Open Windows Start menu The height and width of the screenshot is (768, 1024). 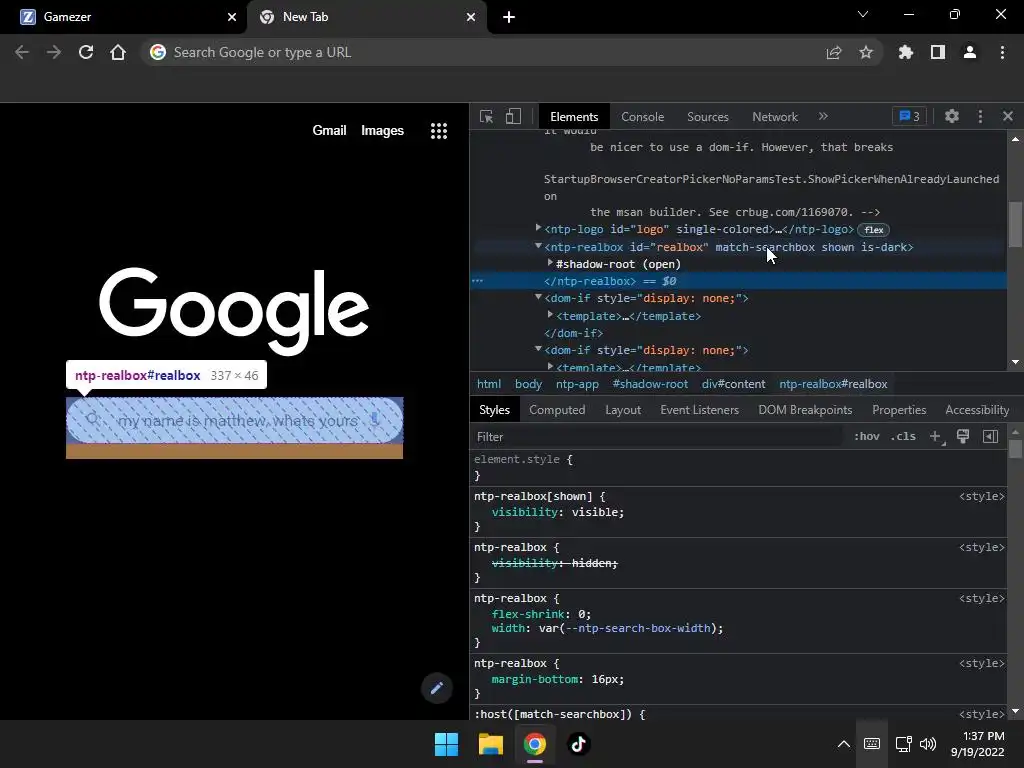(447, 744)
